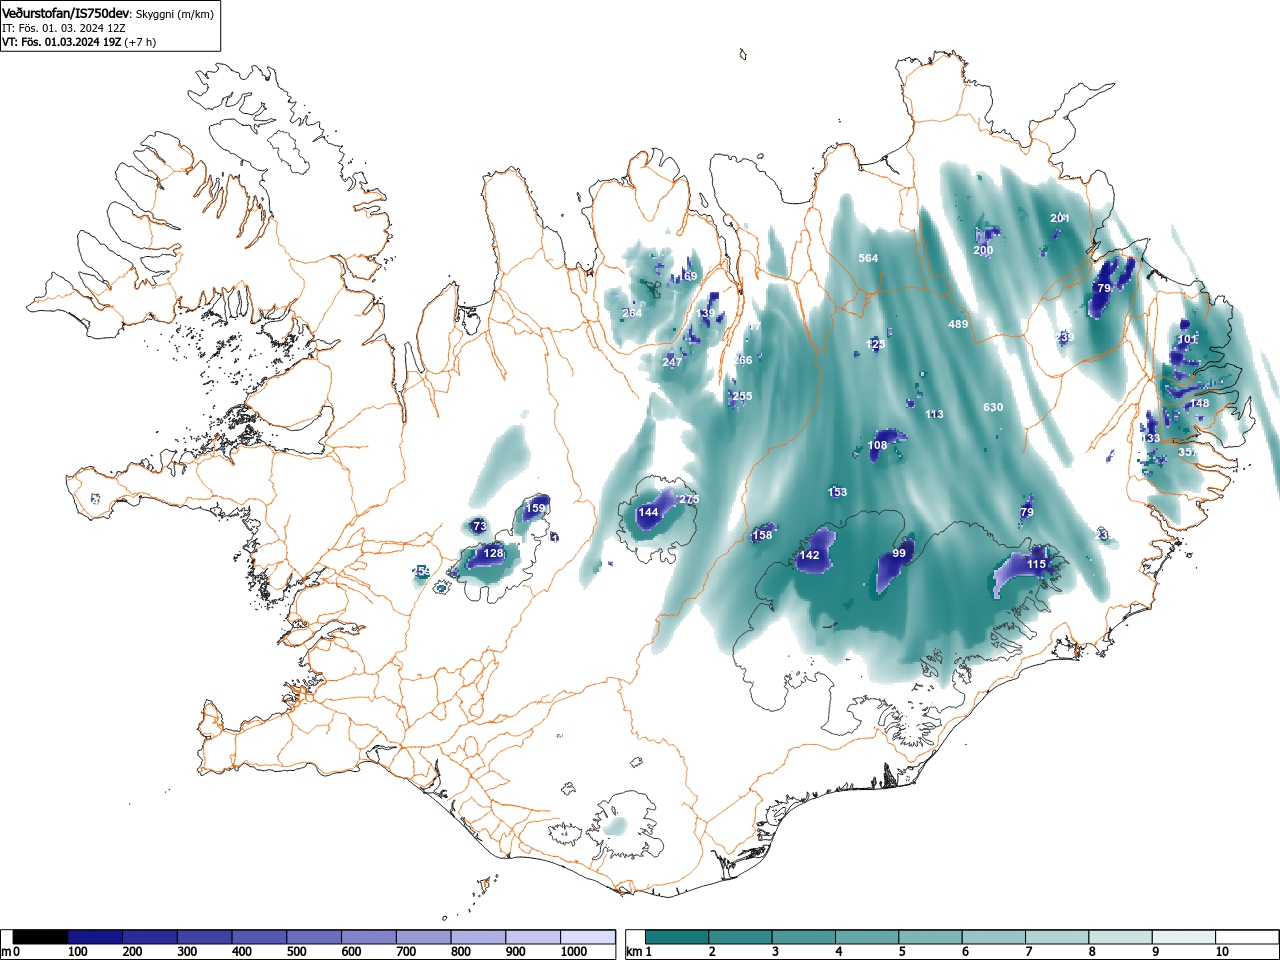Click the visibility value '142' on the map

click(809, 555)
